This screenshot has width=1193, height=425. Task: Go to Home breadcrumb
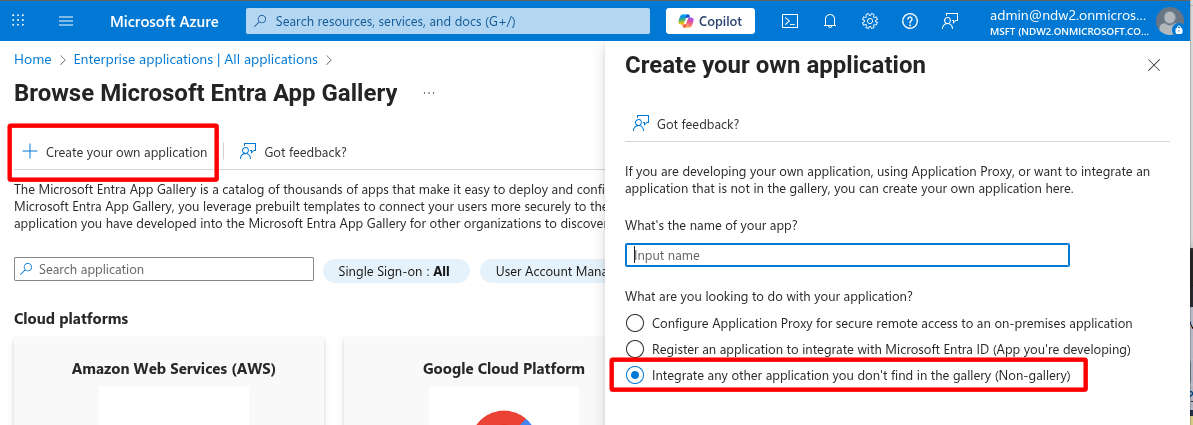tap(33, 59)
